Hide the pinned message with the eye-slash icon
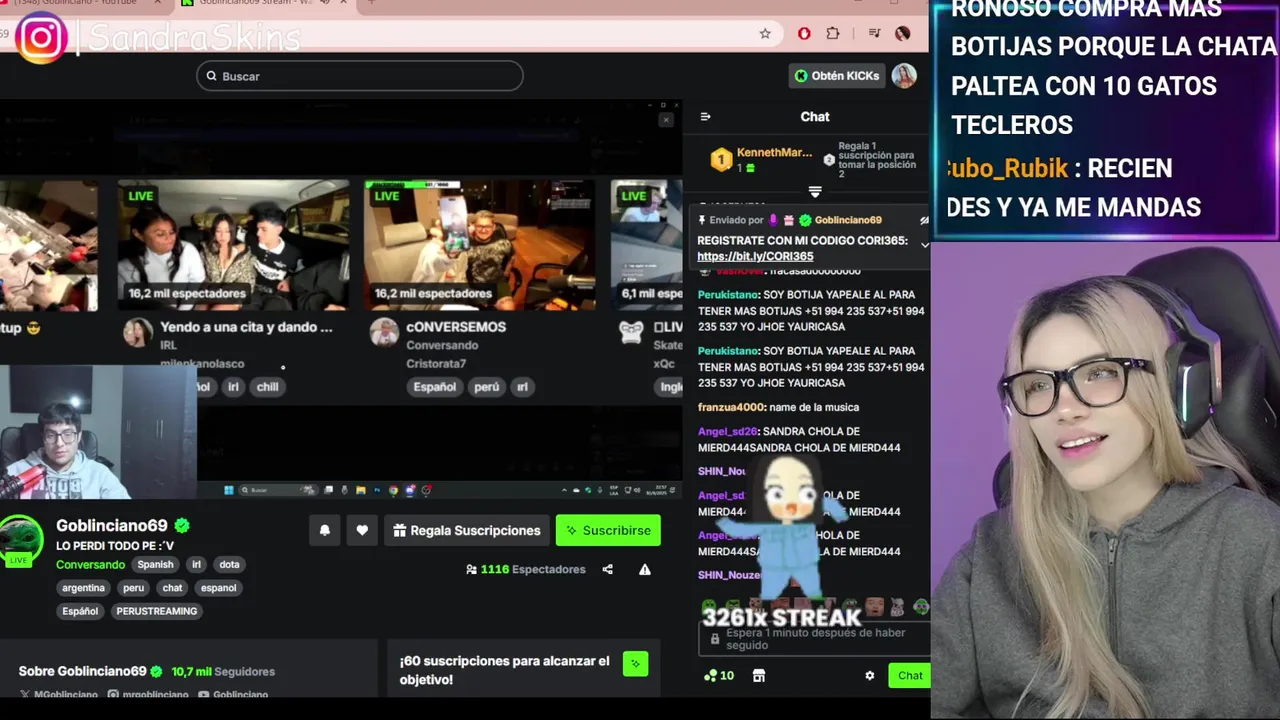1280x720 pixels. 924,220
